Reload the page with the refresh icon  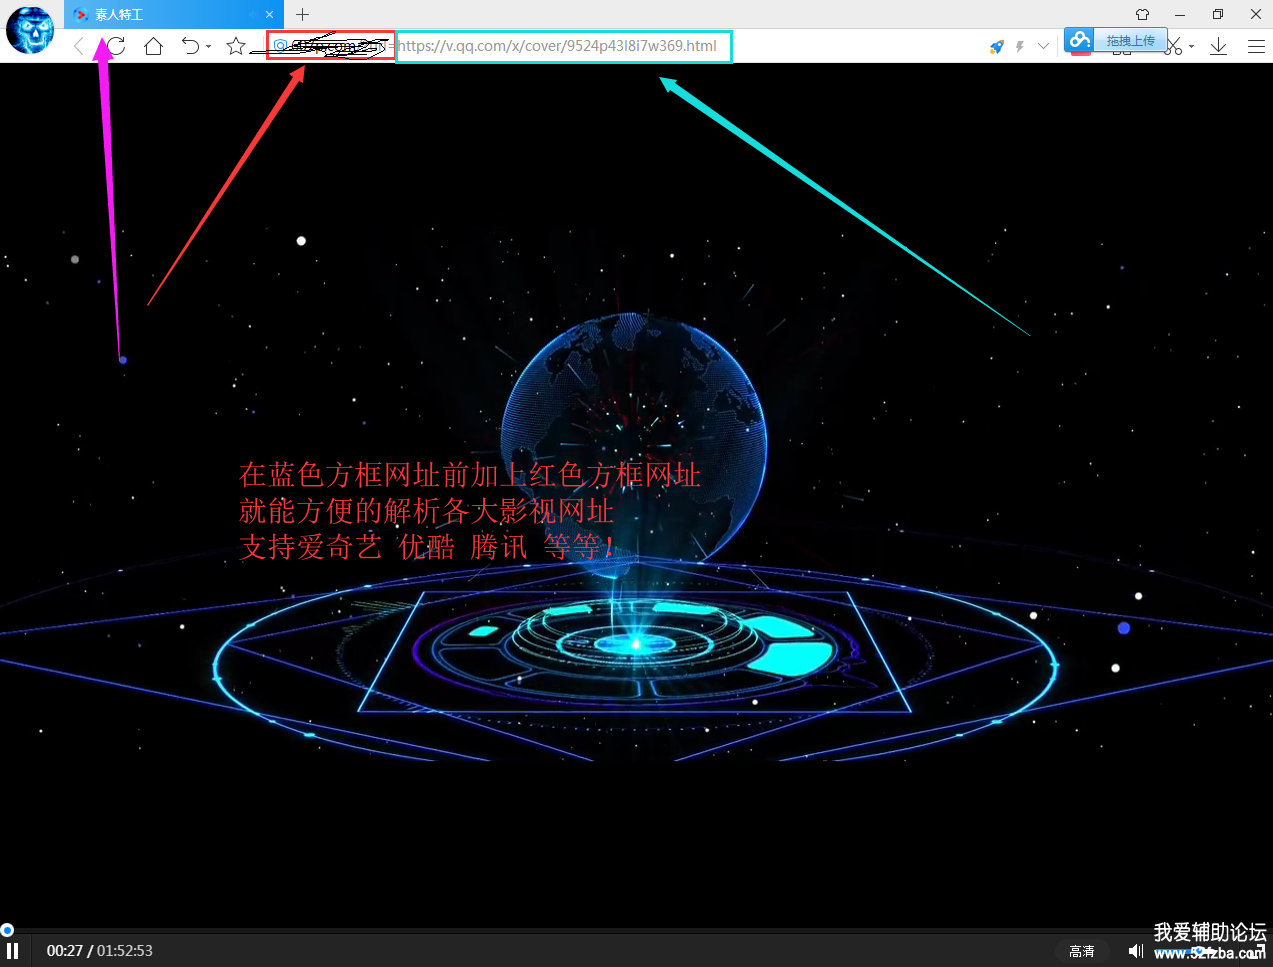tap(116, 46)
